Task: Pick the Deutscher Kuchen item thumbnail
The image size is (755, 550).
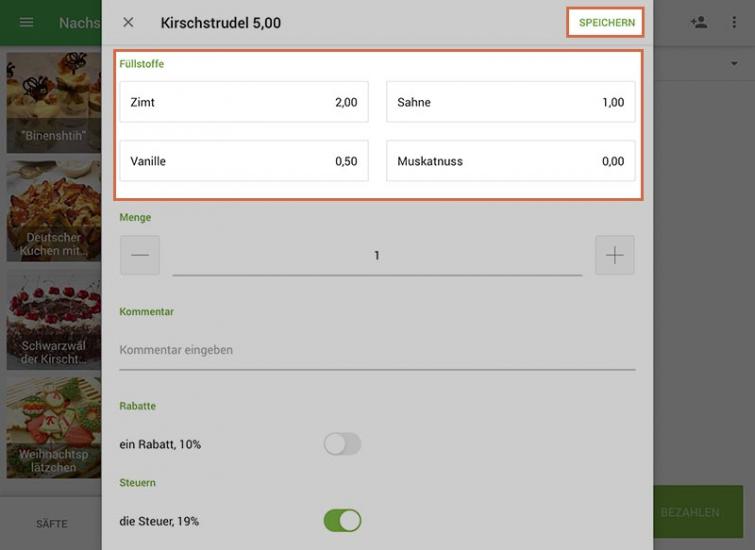Action: 54,212
